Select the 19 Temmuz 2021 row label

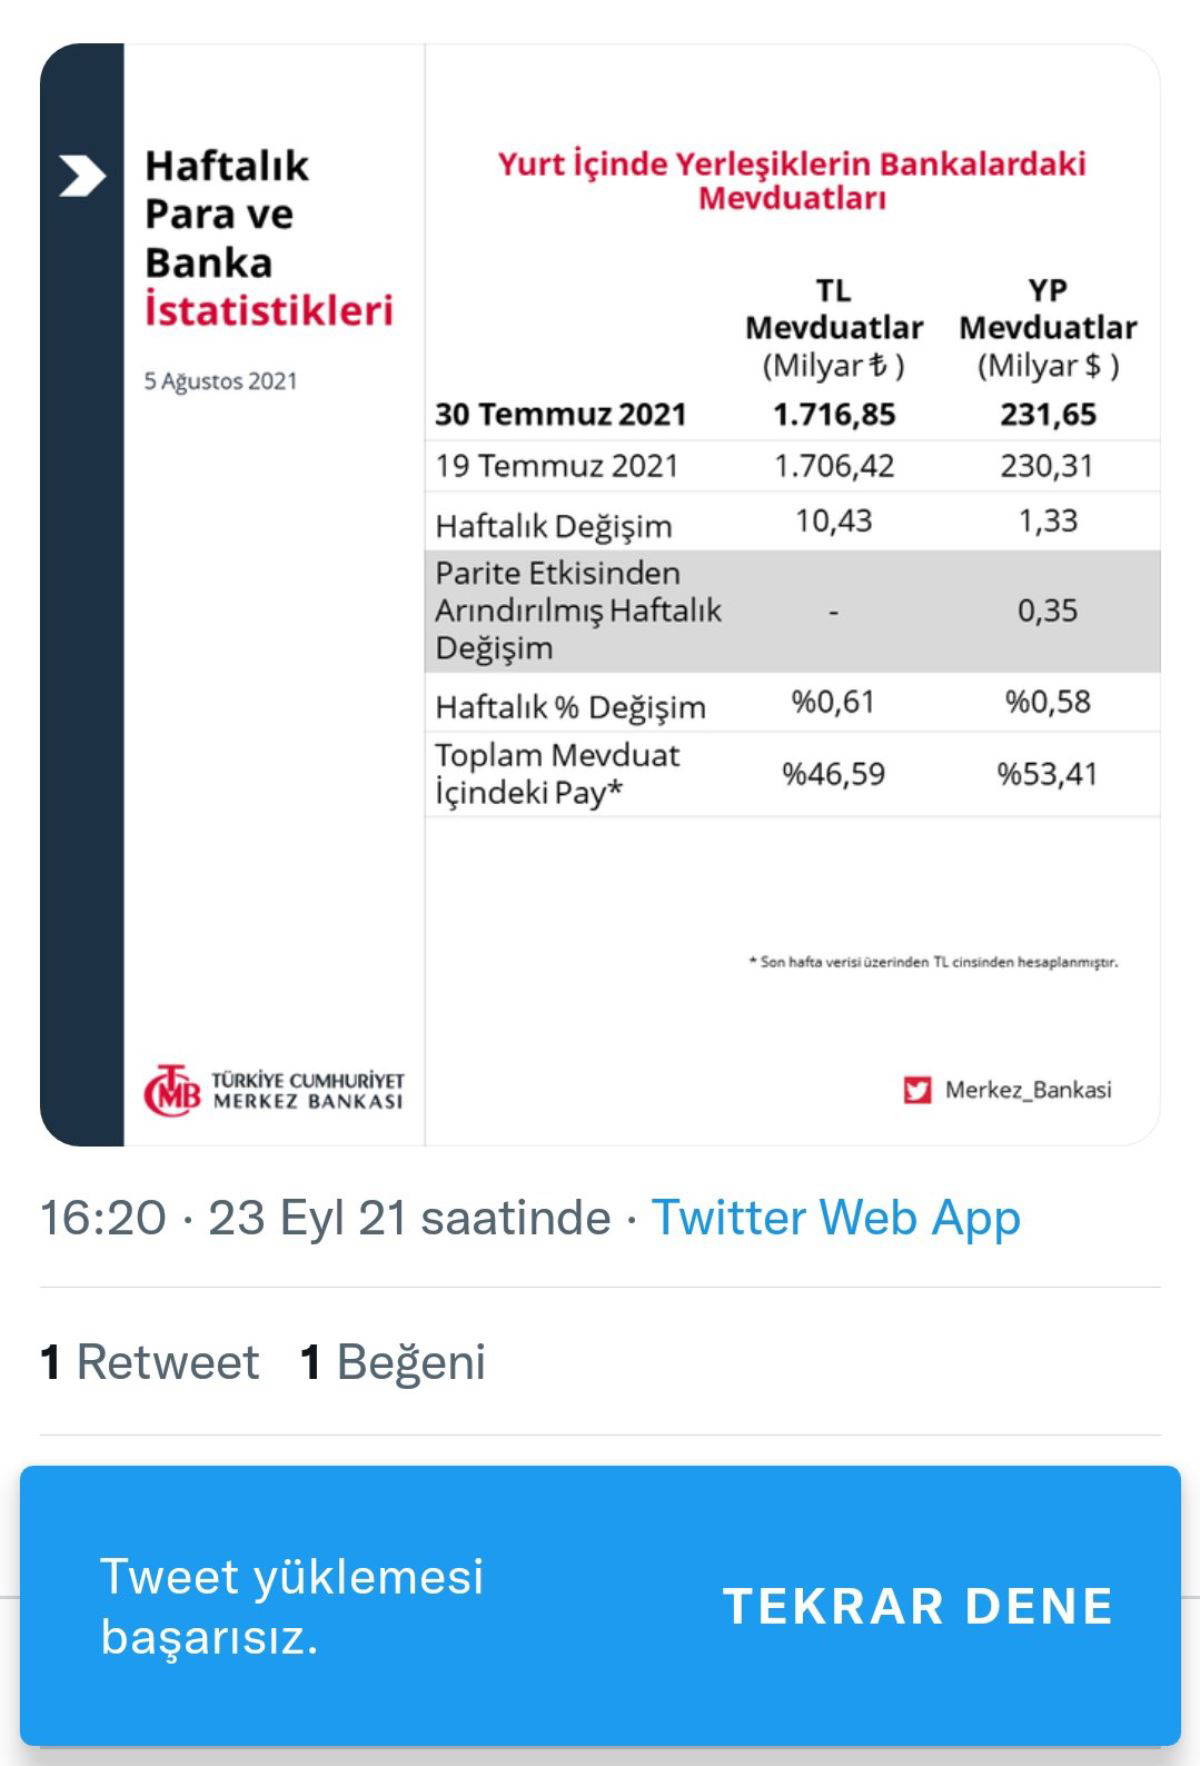coord(556,466)
